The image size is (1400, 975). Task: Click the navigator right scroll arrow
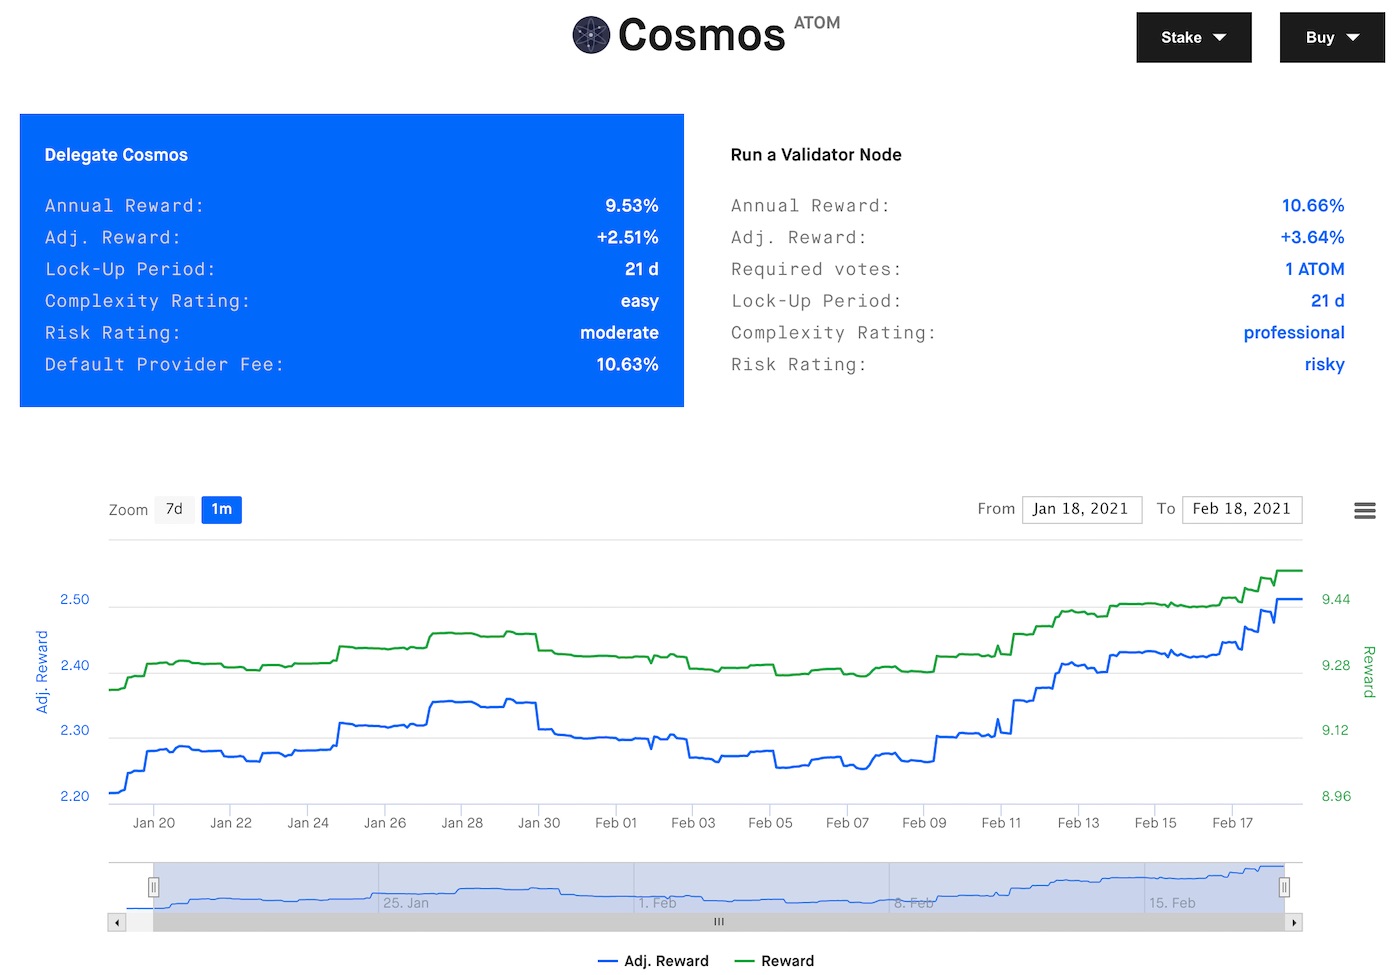coord(1294,923)
